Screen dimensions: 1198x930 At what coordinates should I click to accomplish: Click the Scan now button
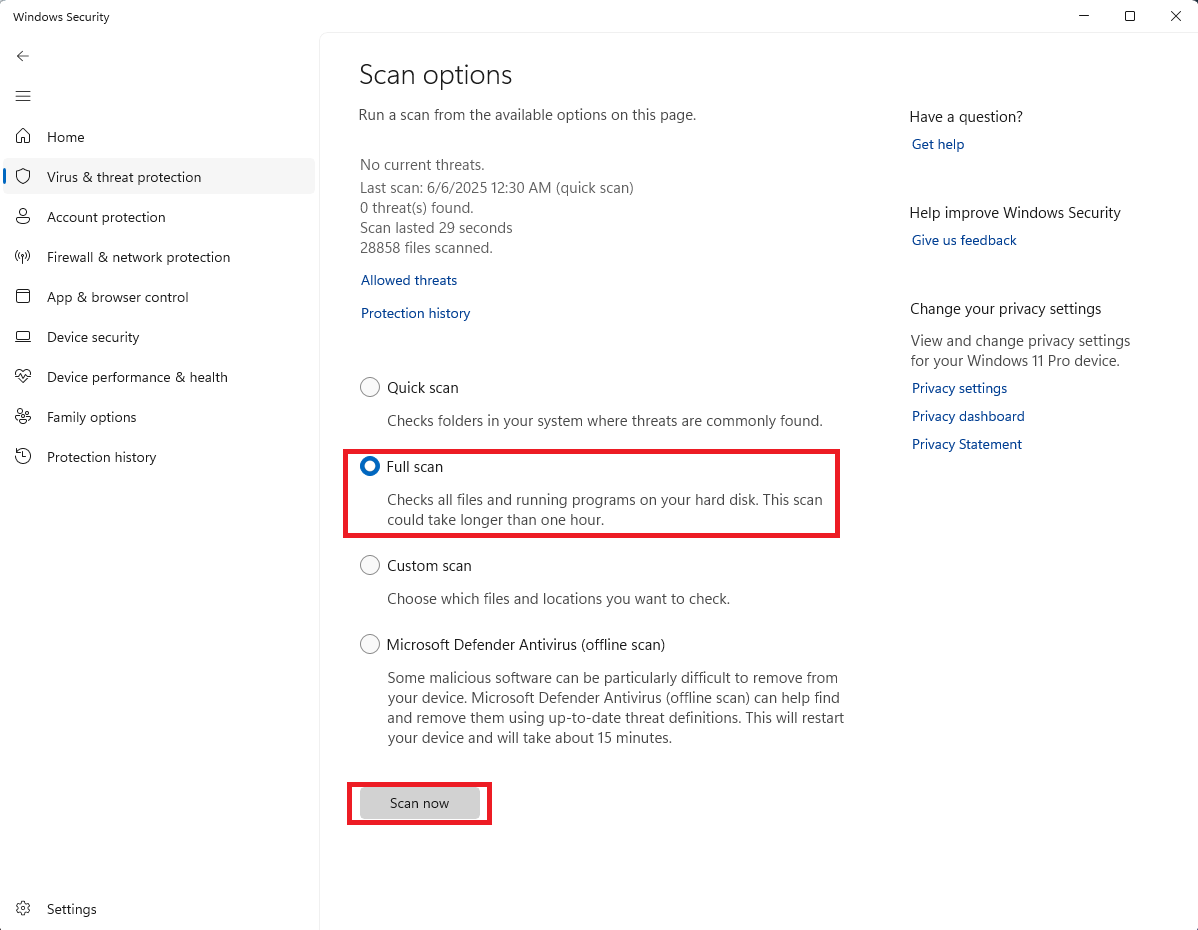419,803
